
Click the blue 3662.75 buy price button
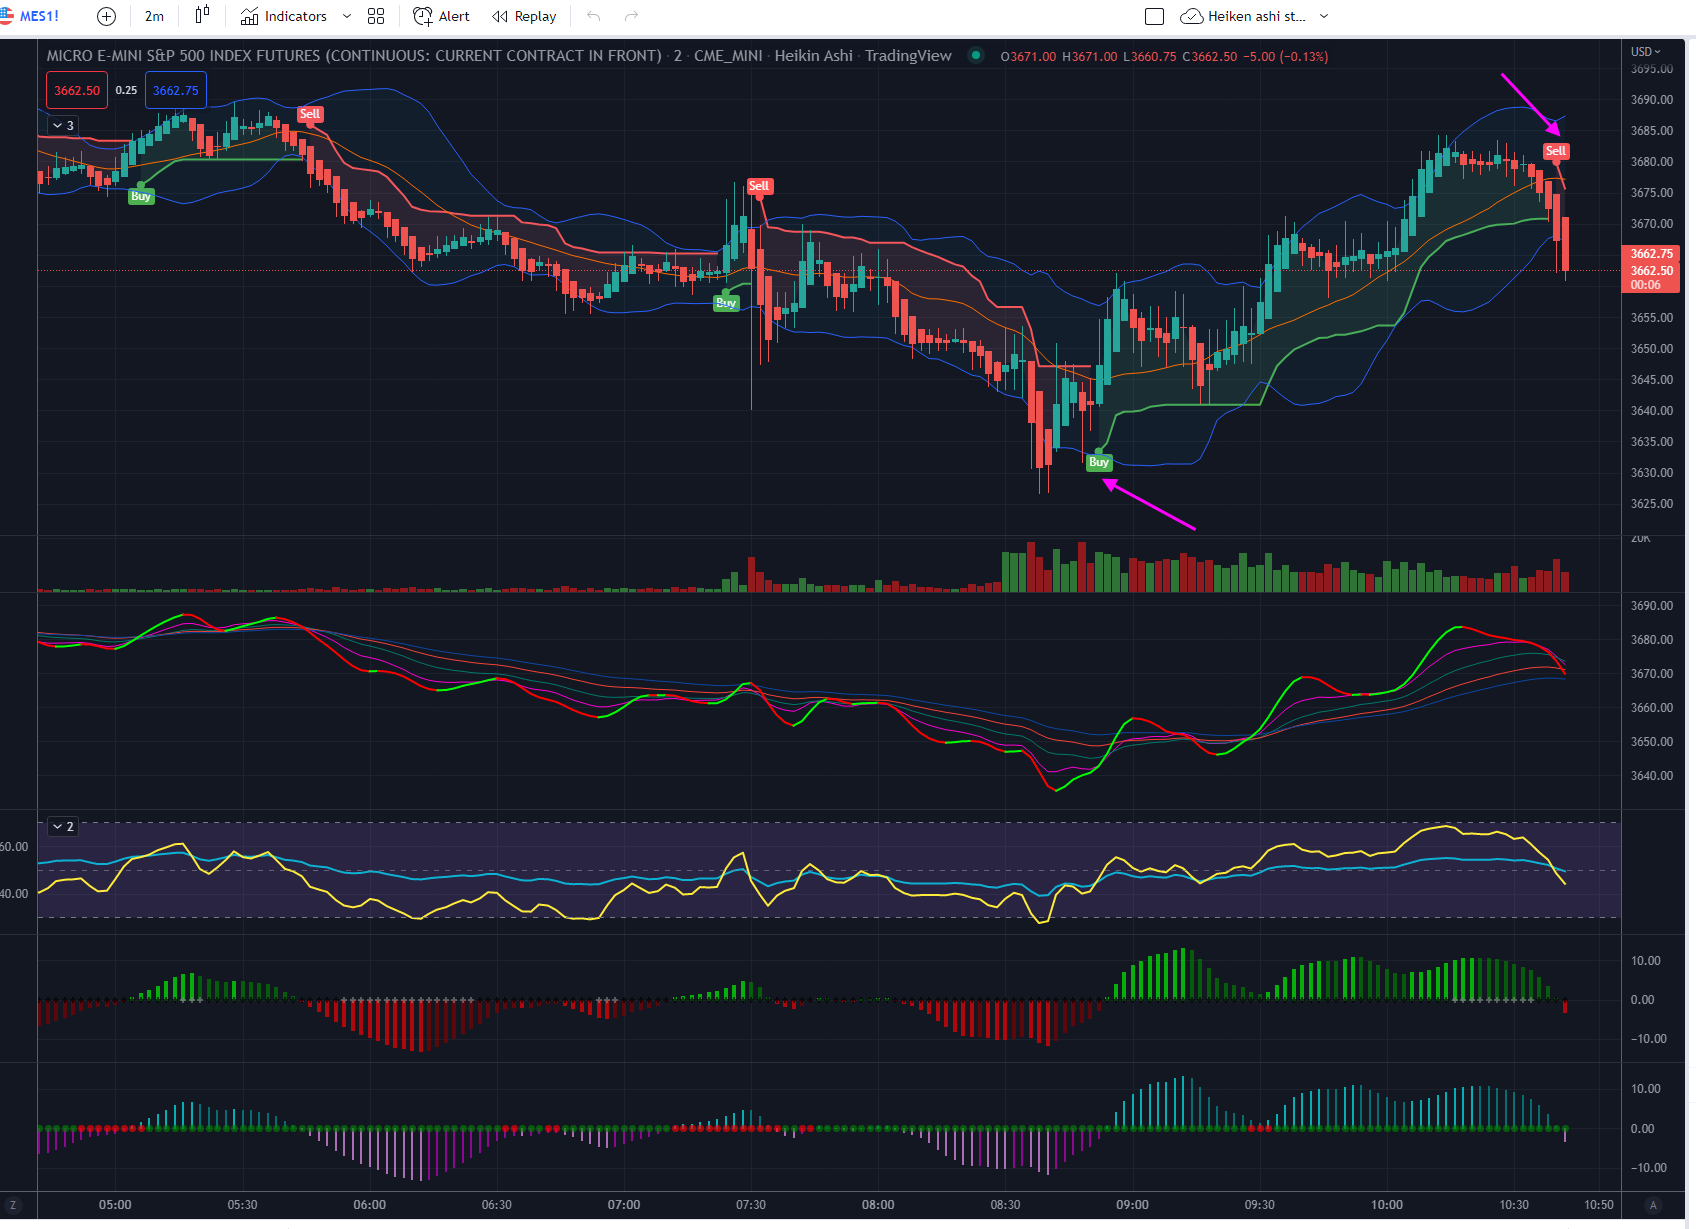[176, 91]
